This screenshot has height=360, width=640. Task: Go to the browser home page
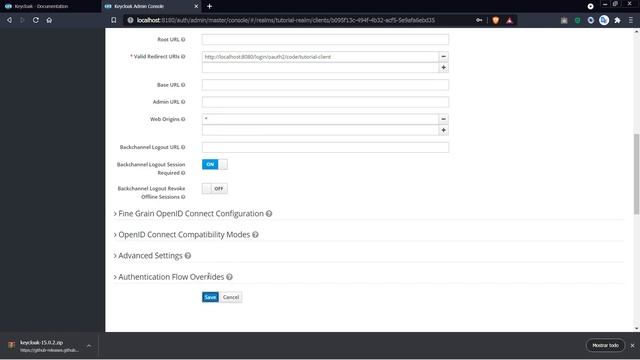tap(49, 20)
